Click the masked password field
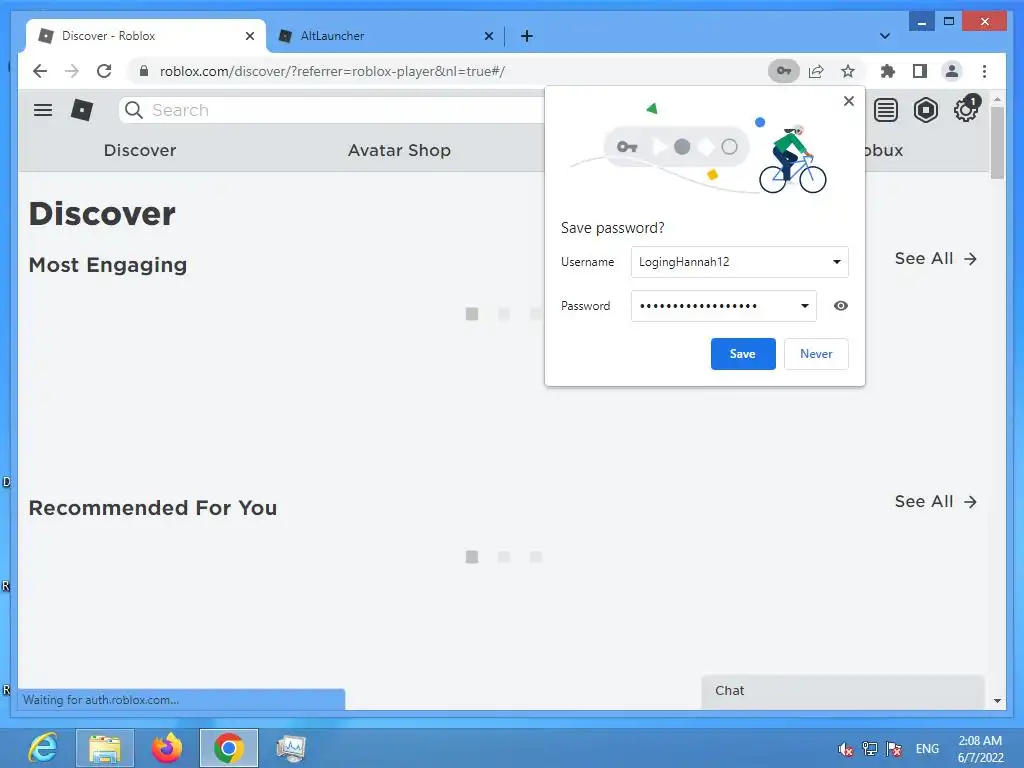Viewport: 1024px width, 768px height. [724, 306]
